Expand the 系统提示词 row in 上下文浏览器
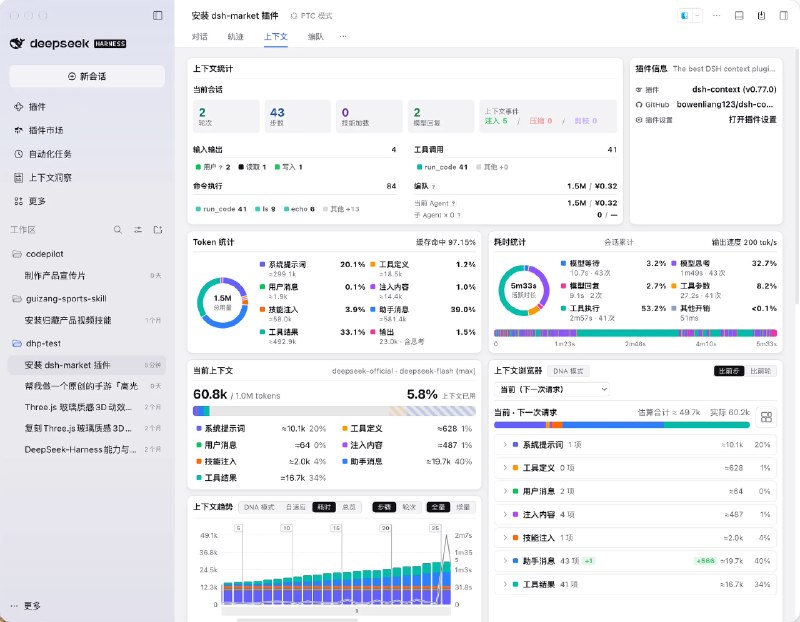 [x=635, y=445]
